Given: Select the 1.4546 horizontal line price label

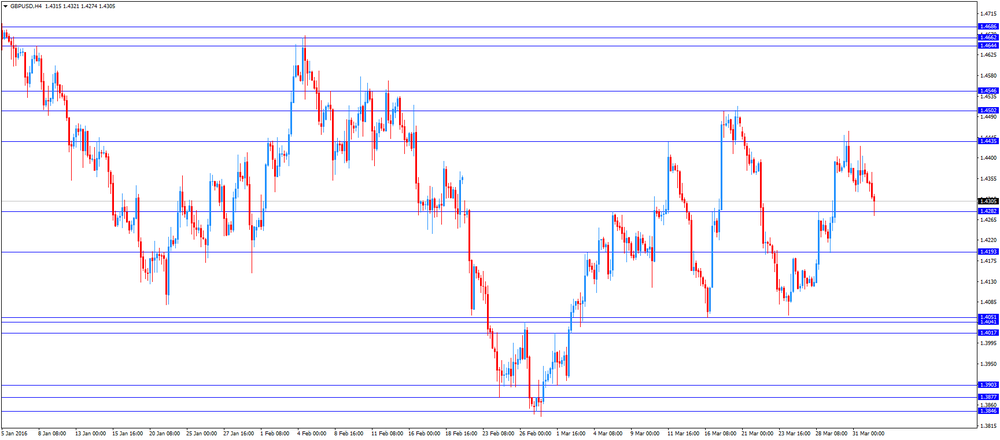Looking at the screenshot, I should click(988, 91).
